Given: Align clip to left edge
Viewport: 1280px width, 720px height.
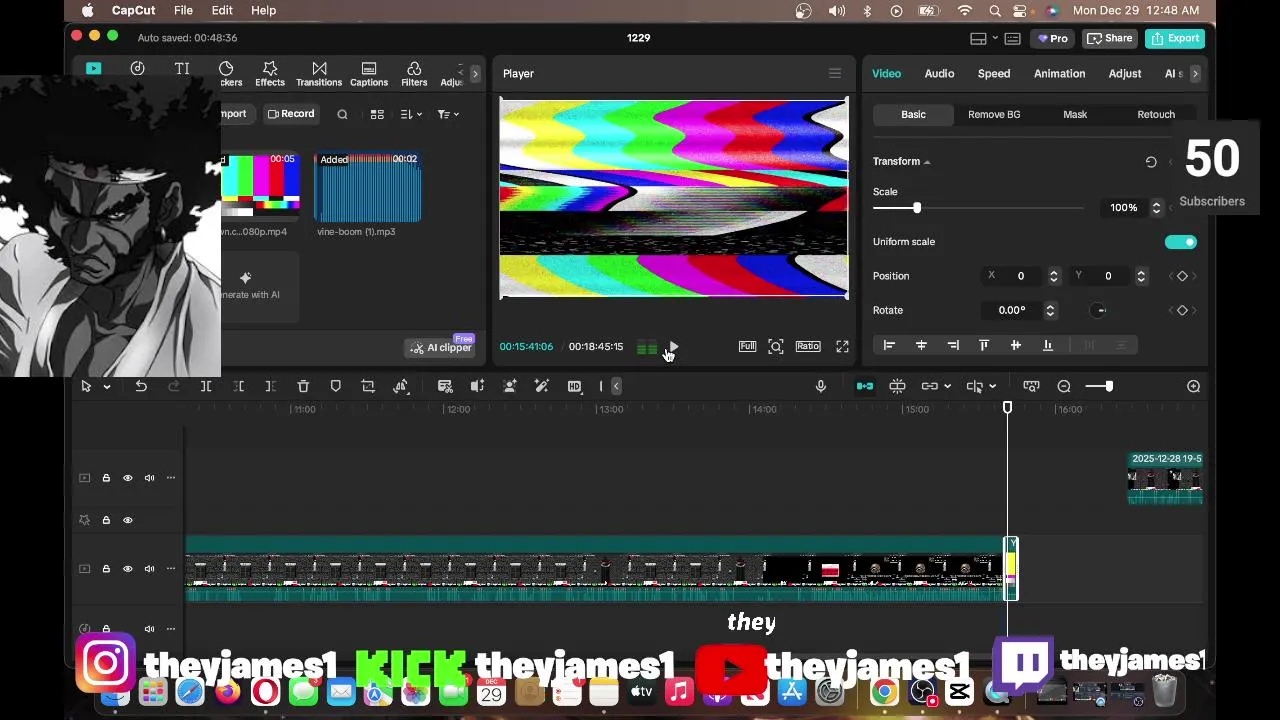Looking at the screenshot, I should point(889,346).
